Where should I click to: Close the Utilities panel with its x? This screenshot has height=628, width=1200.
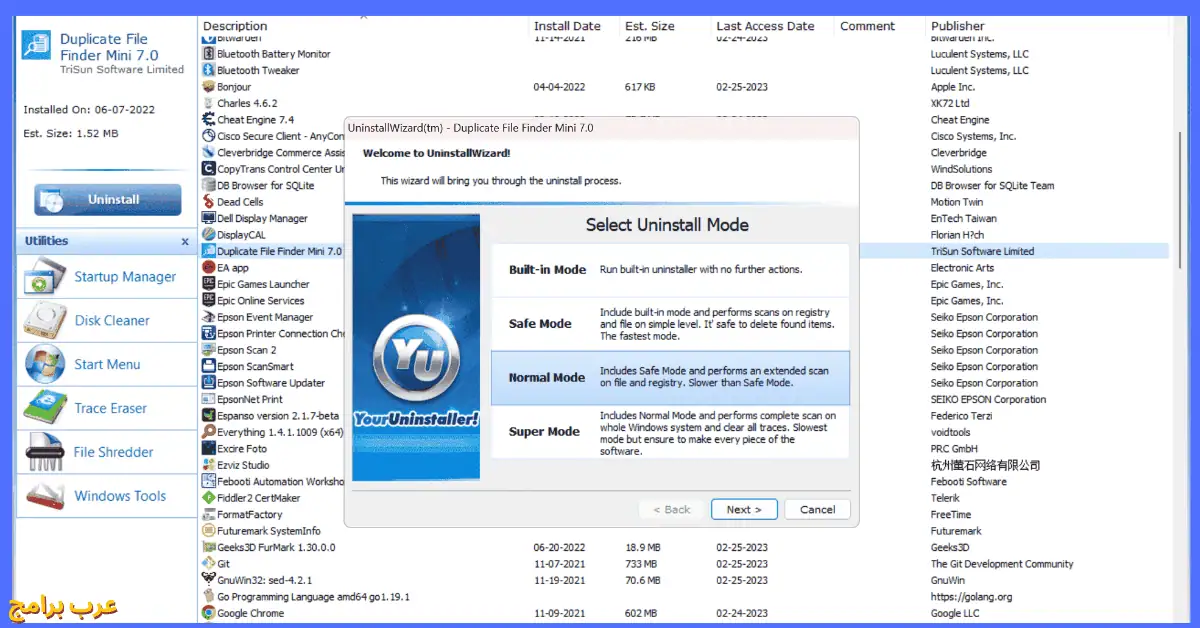pos(185,242)
